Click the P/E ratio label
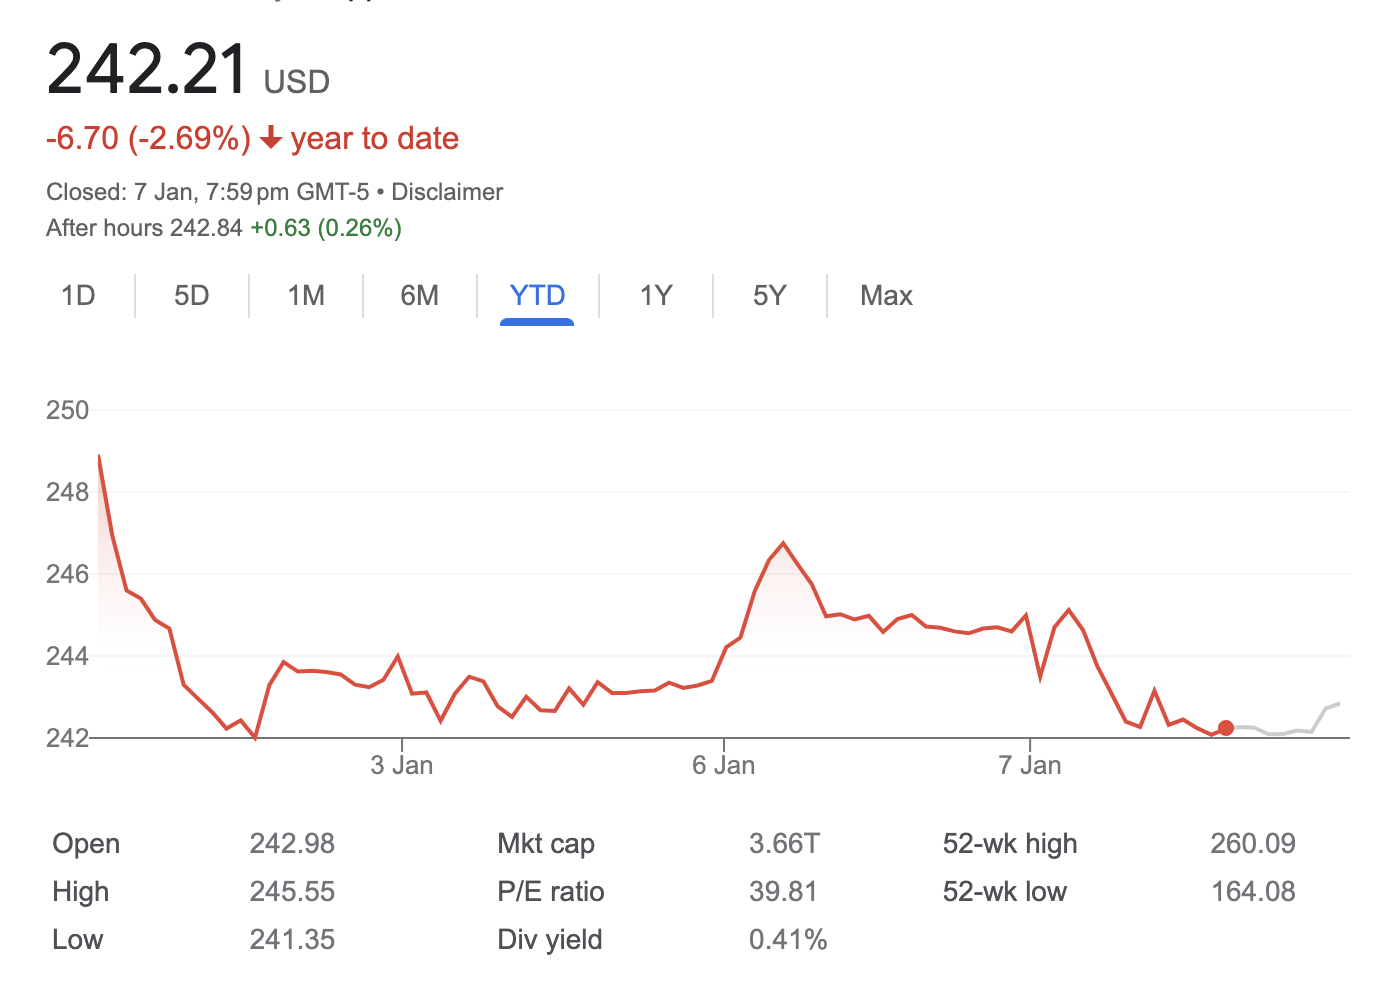The height and width of the screenshot is (986, 1400). (551, 892)
